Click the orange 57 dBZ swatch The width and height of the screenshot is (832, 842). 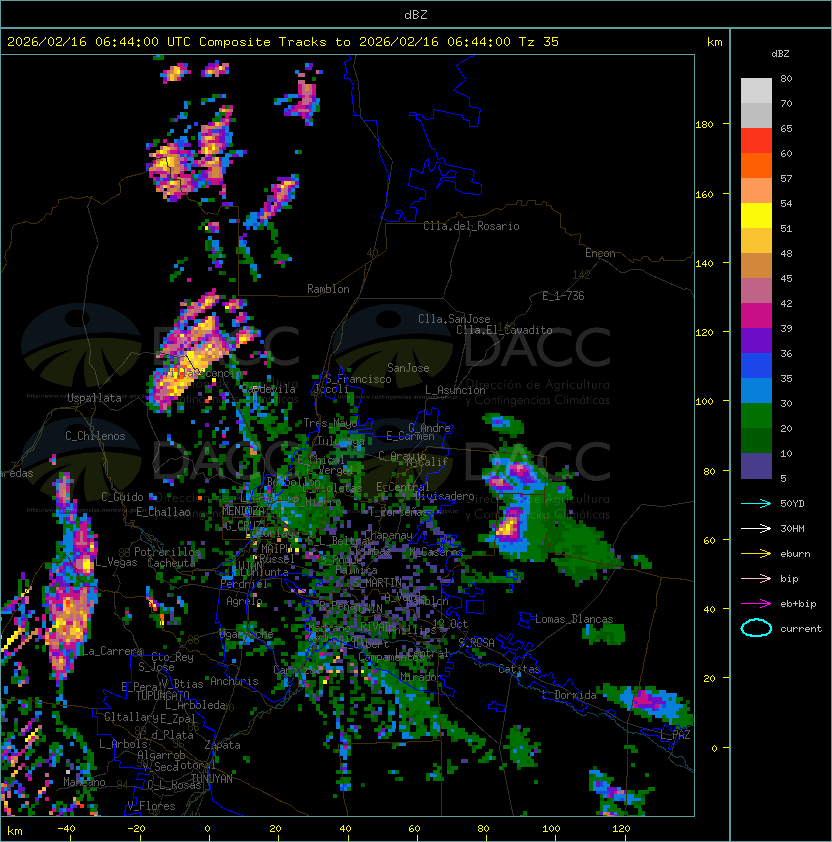coord(756,166)
